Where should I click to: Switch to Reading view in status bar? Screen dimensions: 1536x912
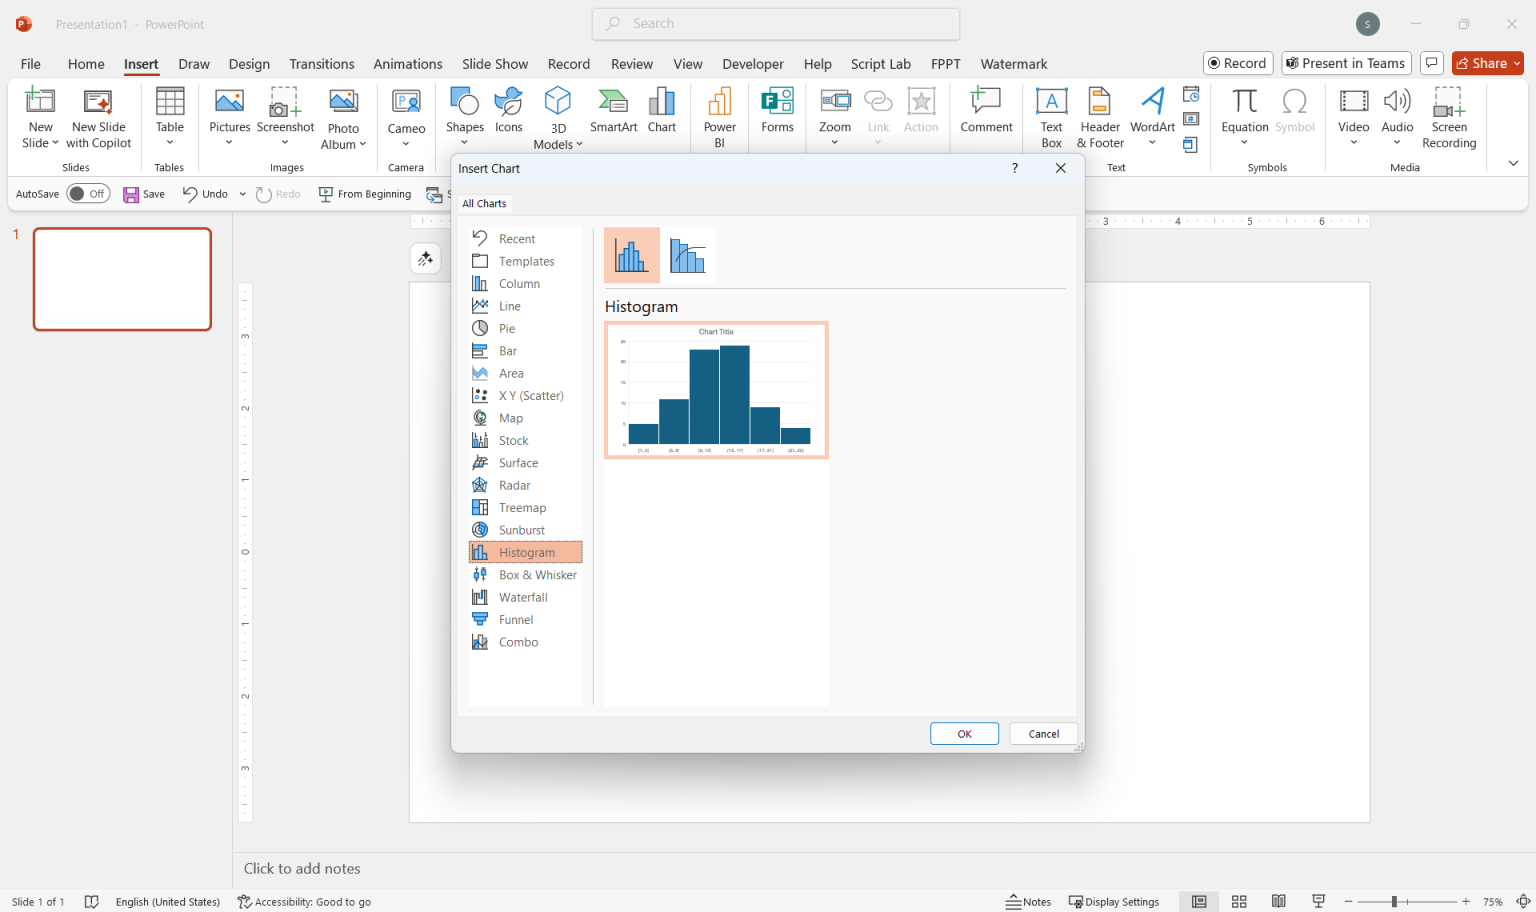point(1278,901)
